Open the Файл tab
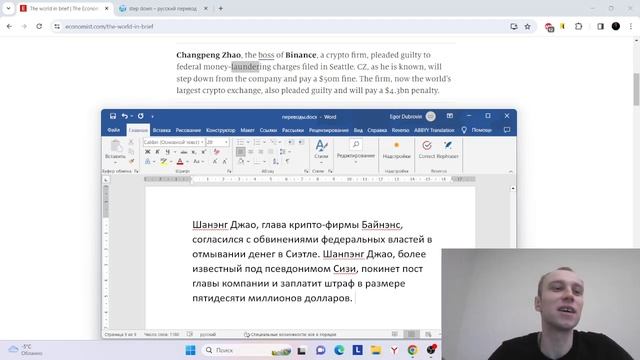This screenshot has height=360, width=640. [113, 130]
